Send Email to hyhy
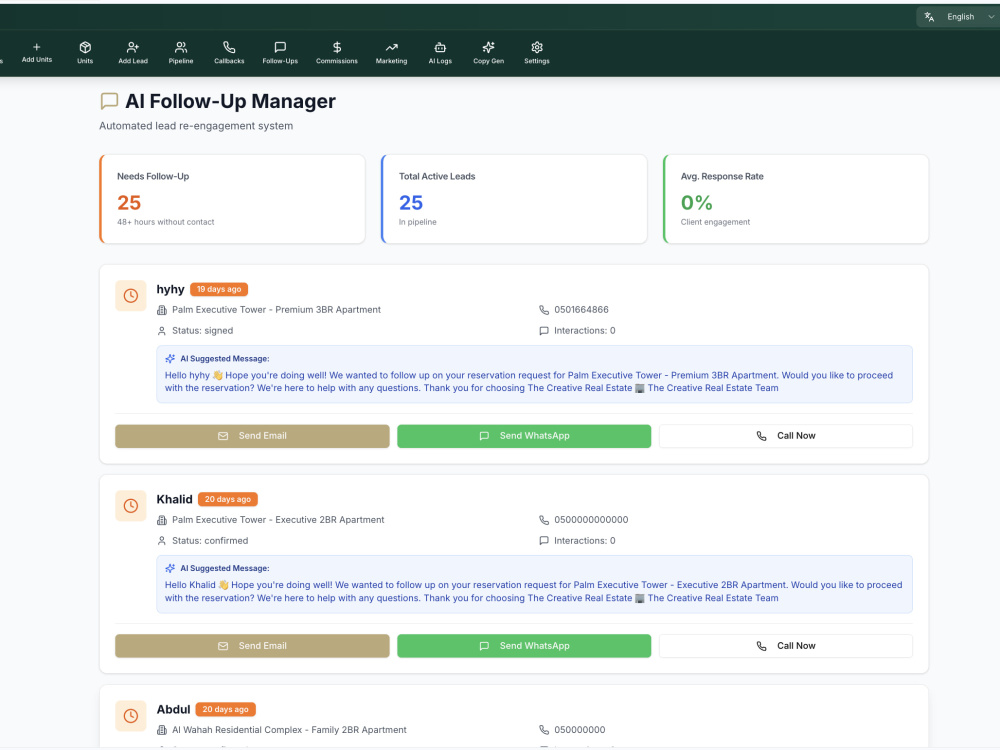 [252, 436]
